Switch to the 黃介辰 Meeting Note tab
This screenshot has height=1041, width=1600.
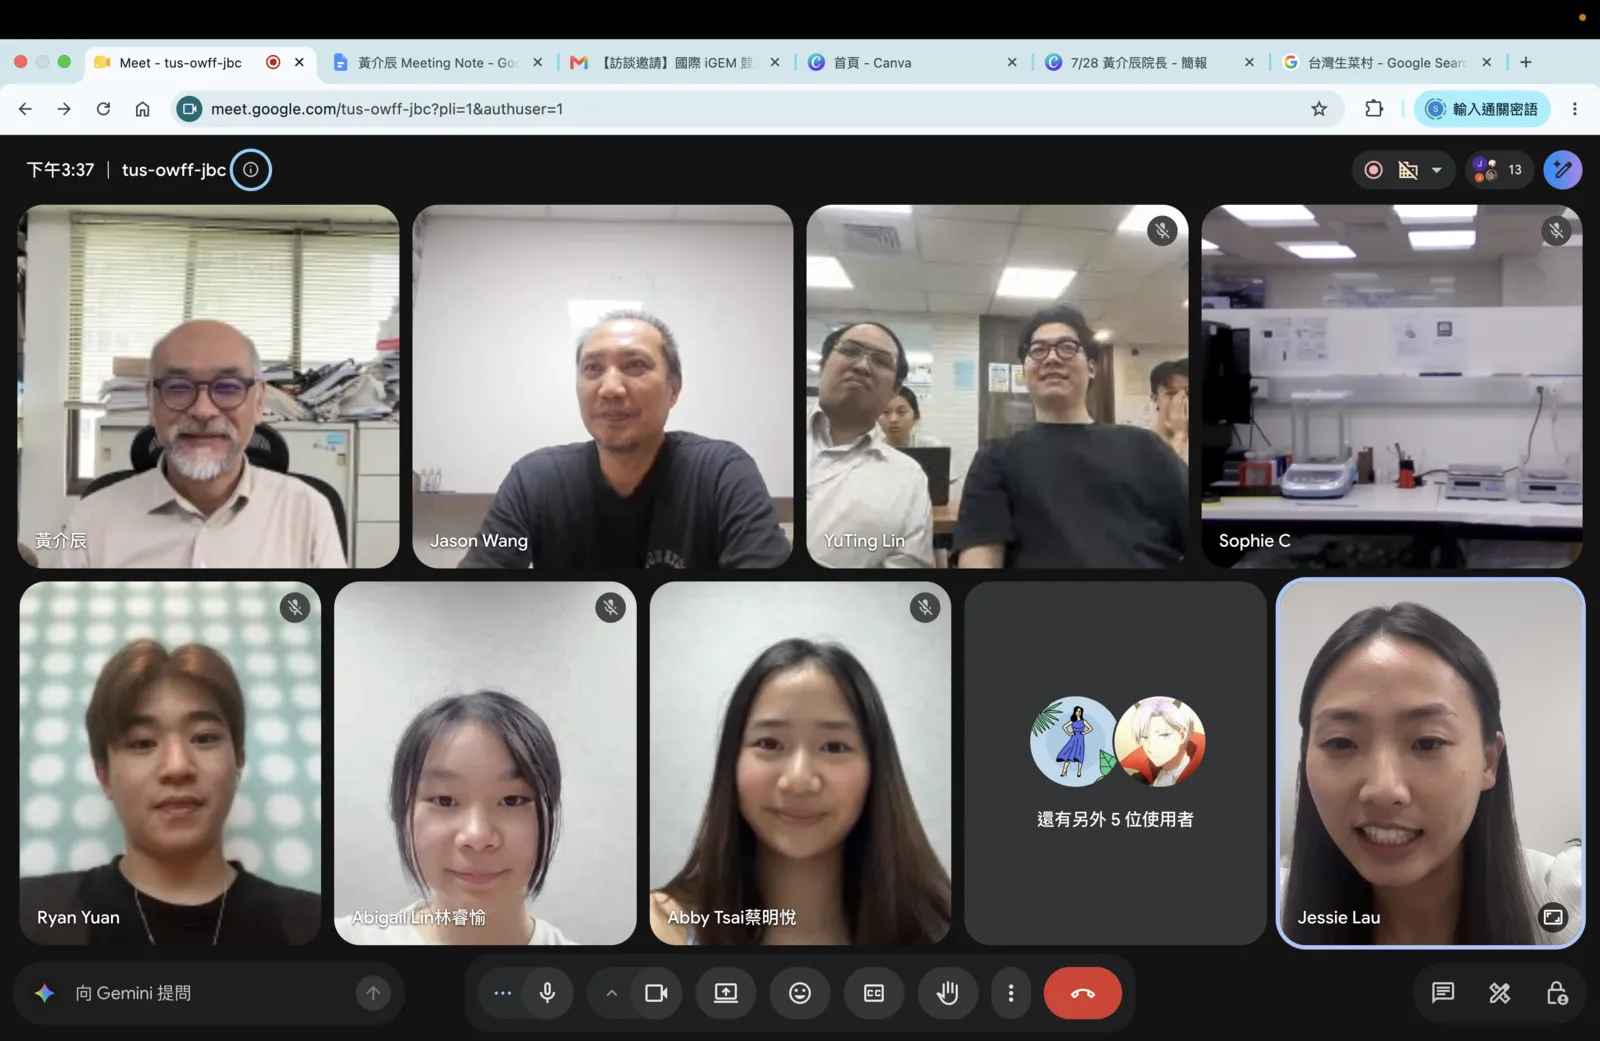(x=438, y=62)
